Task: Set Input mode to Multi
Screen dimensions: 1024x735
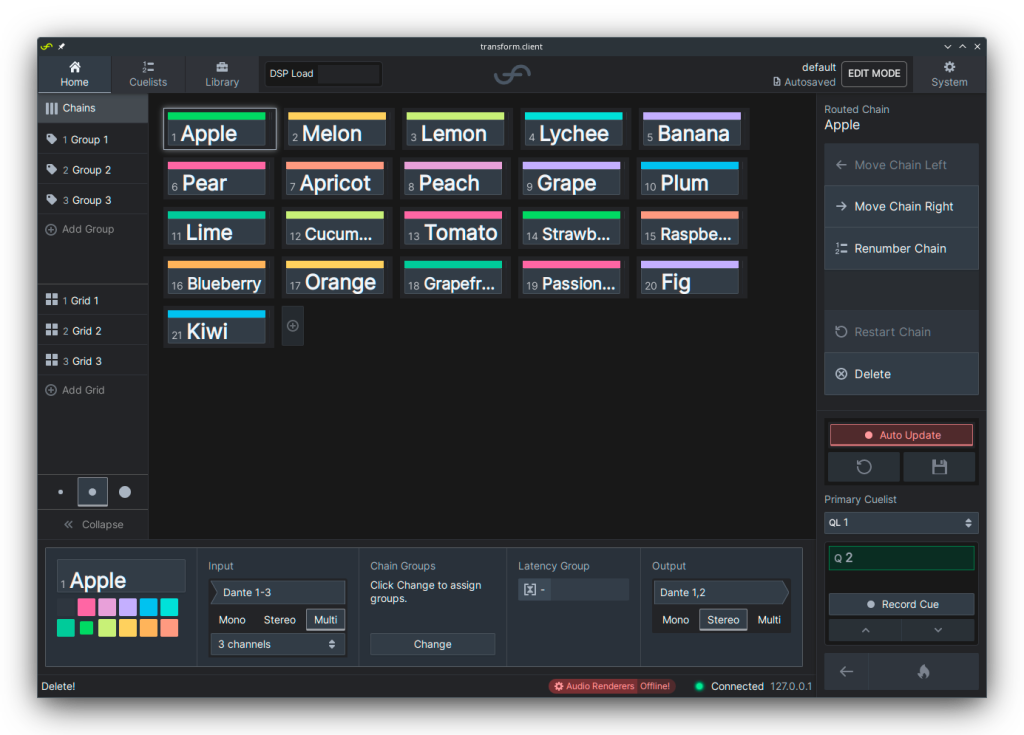Action: pos(325,619)
